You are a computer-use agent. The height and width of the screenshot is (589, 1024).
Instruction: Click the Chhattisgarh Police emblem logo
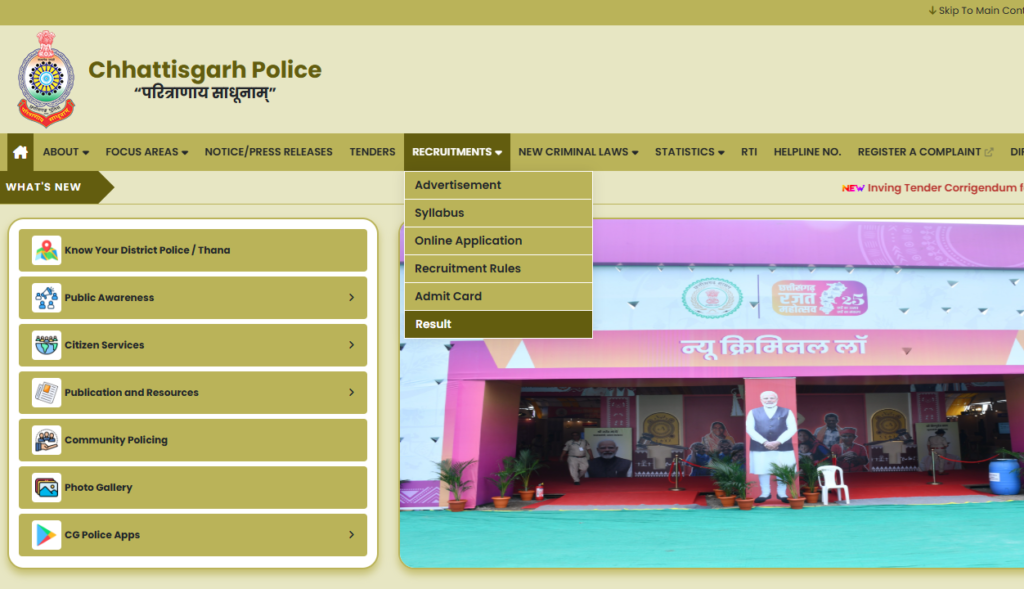44,75
